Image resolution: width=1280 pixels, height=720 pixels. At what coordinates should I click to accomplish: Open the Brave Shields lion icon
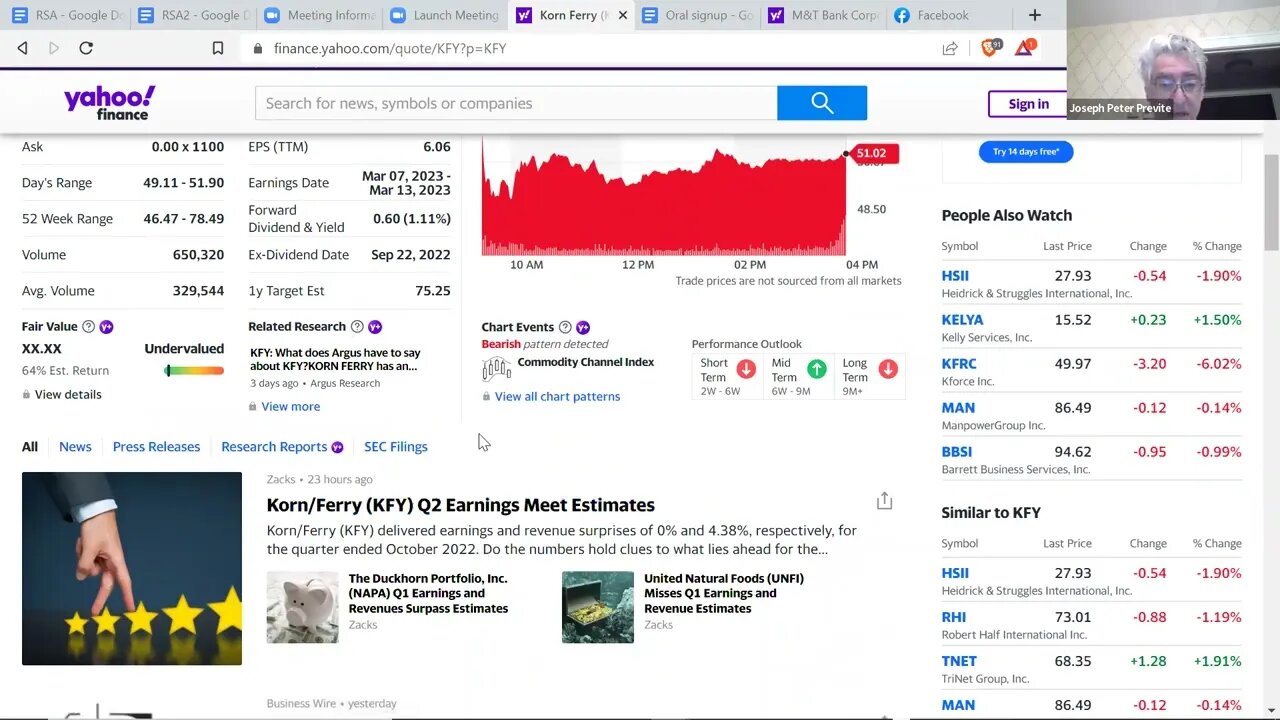click(989, 48)
